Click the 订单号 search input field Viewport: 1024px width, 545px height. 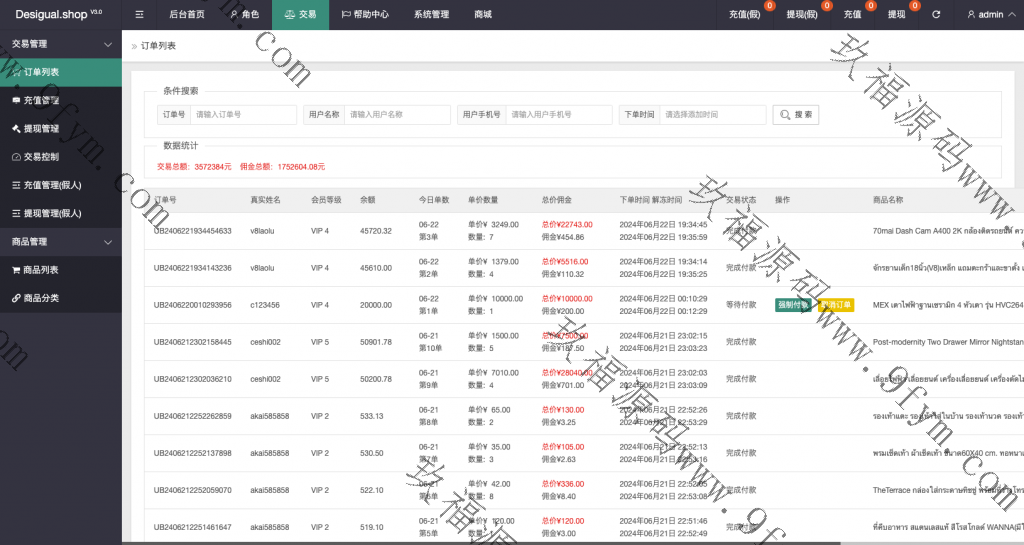click(x=243, y=115)
